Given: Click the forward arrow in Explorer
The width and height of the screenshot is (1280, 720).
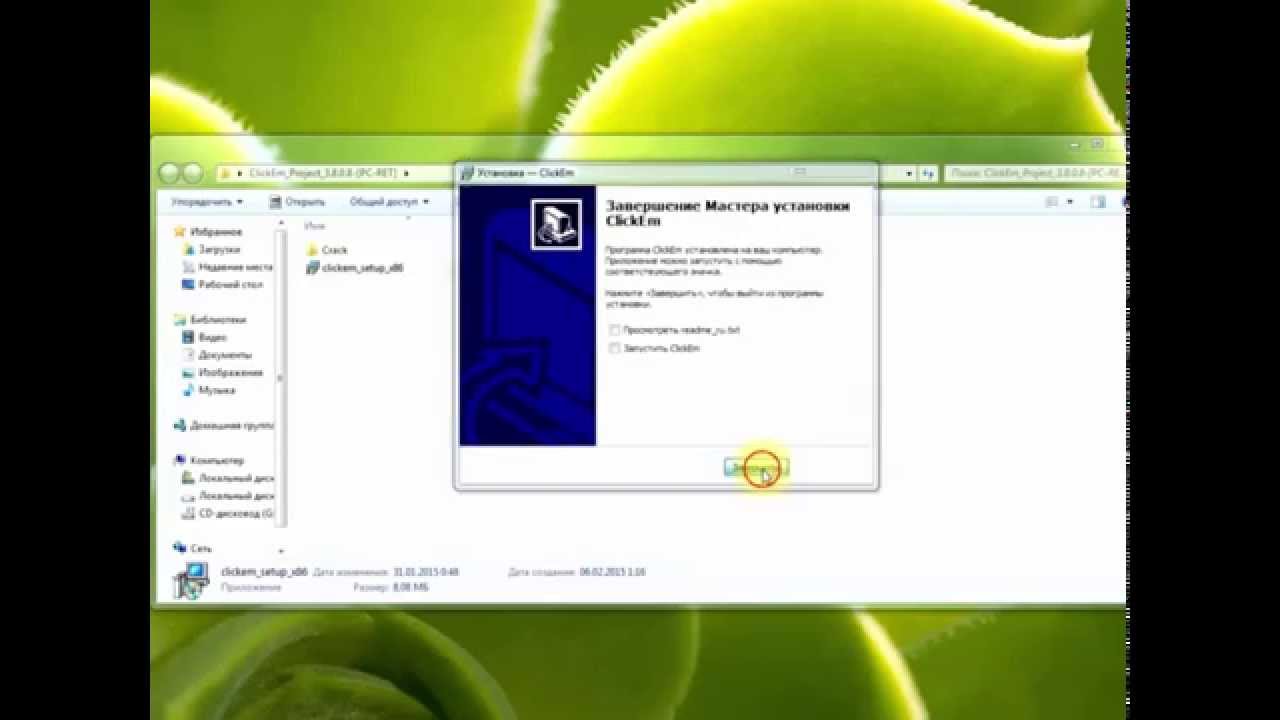Looking at the screenshot, I should [x=192, y=173].
